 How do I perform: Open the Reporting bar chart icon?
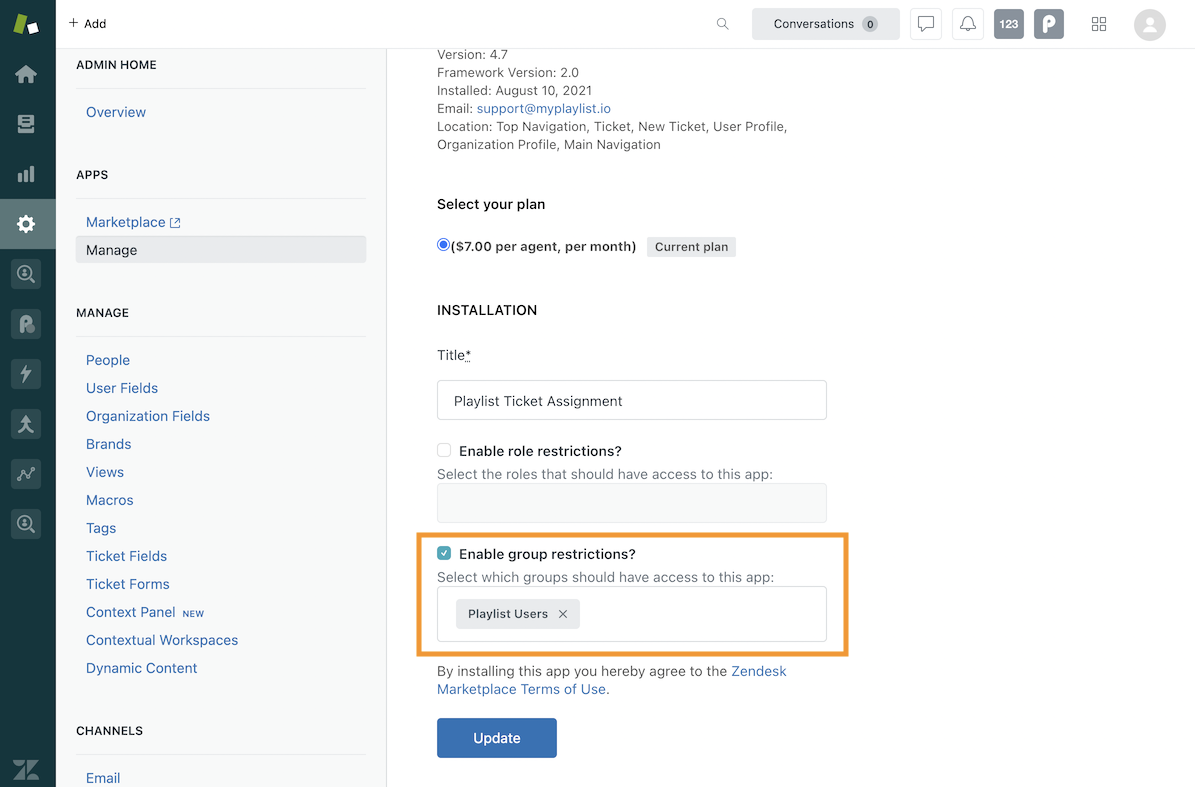26,174
